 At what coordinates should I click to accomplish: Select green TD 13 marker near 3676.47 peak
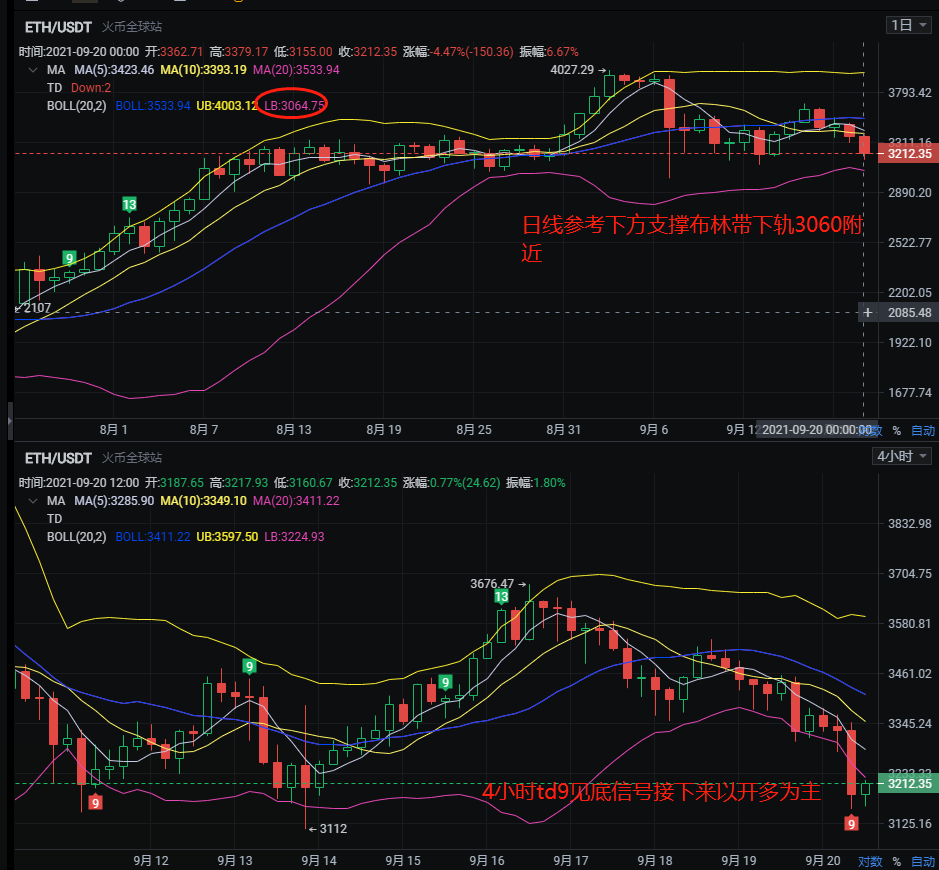501,596
